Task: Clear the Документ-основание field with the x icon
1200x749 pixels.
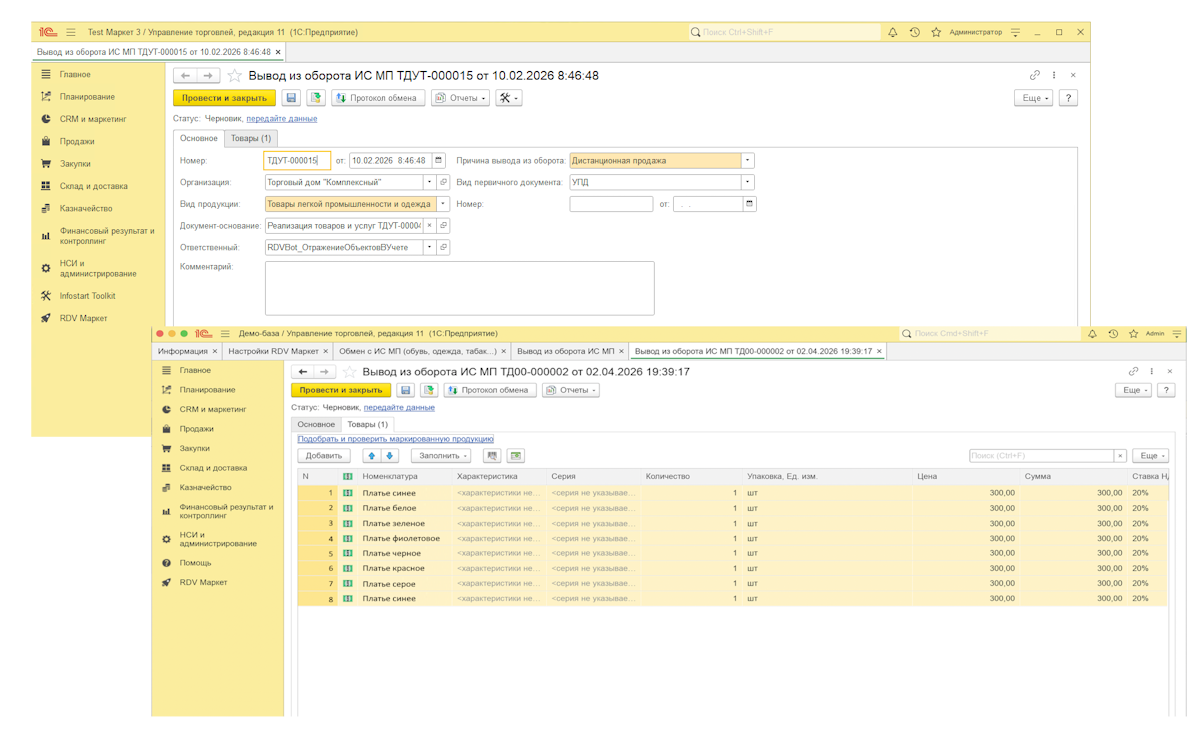Action: pyautogui.click(x=430, y=226)
